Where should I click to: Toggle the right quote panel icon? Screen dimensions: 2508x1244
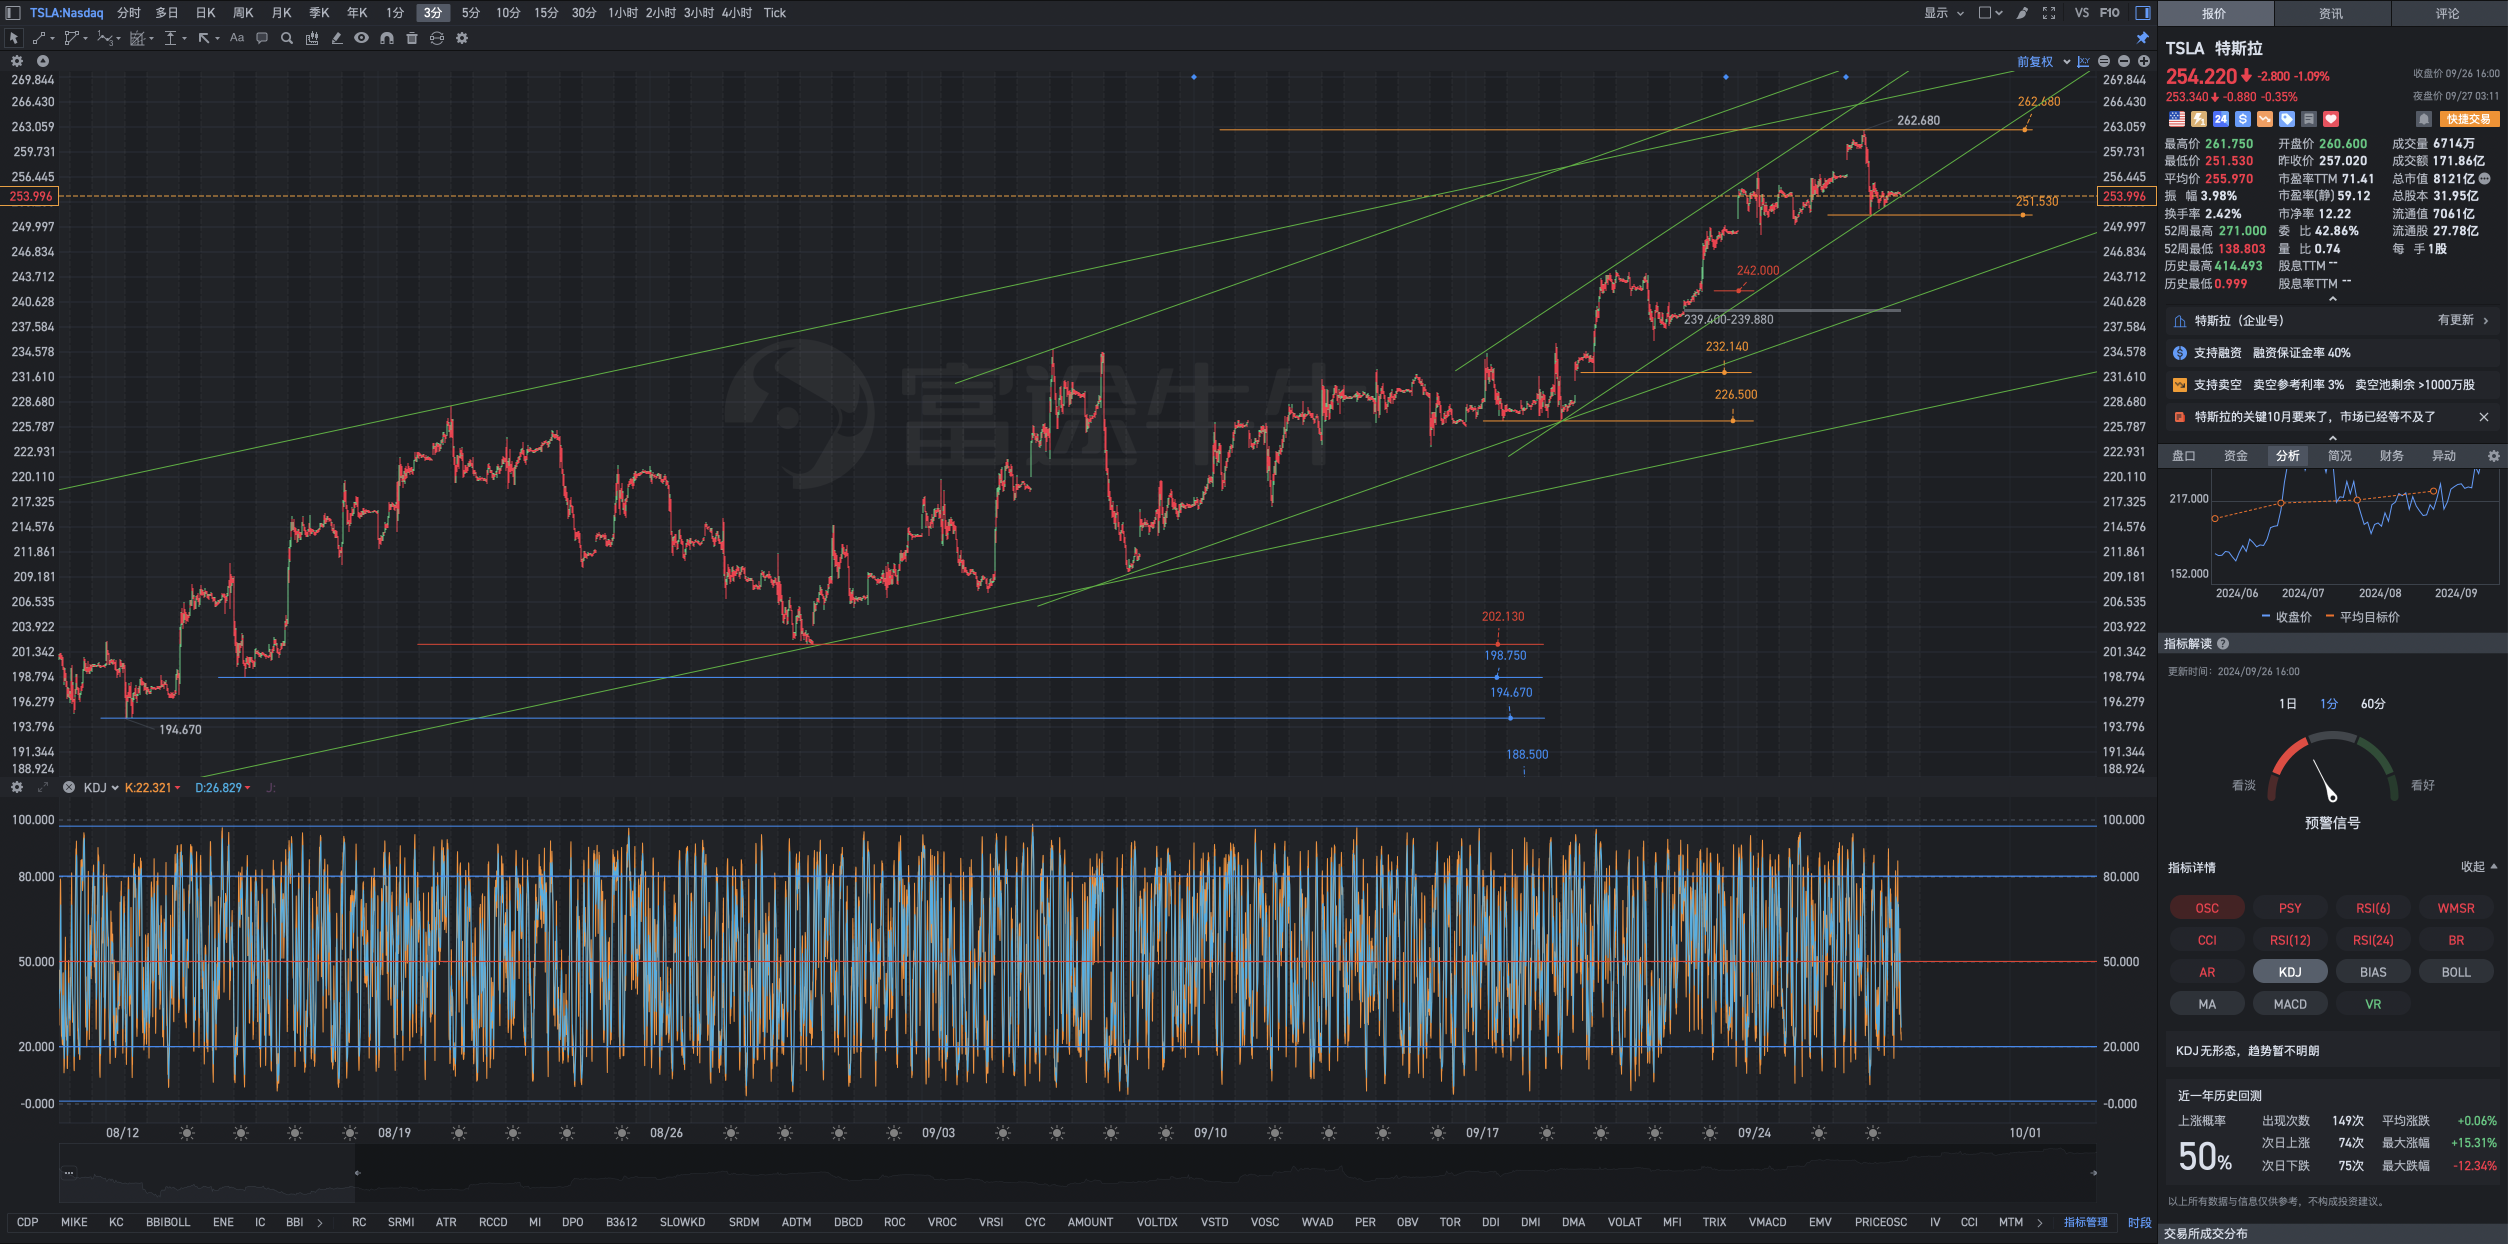point(2143,13)
